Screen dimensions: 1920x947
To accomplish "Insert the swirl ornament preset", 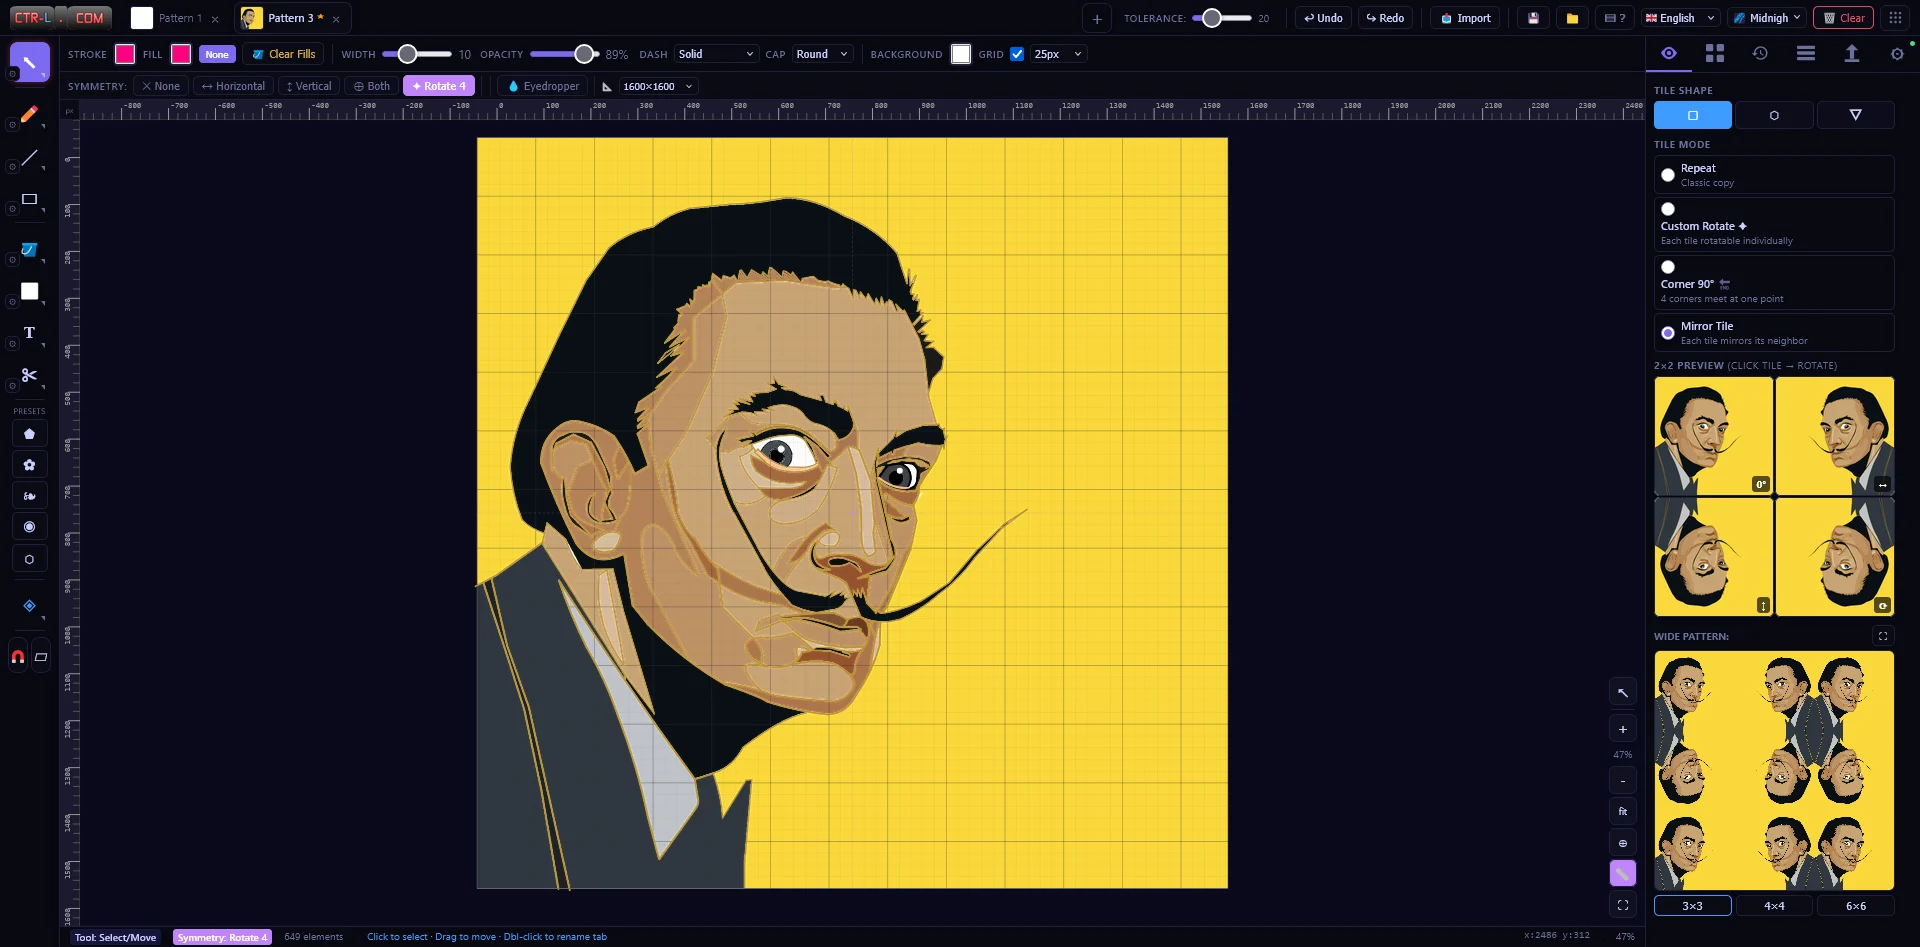I will pyautogui.click(x=29, y=496).
